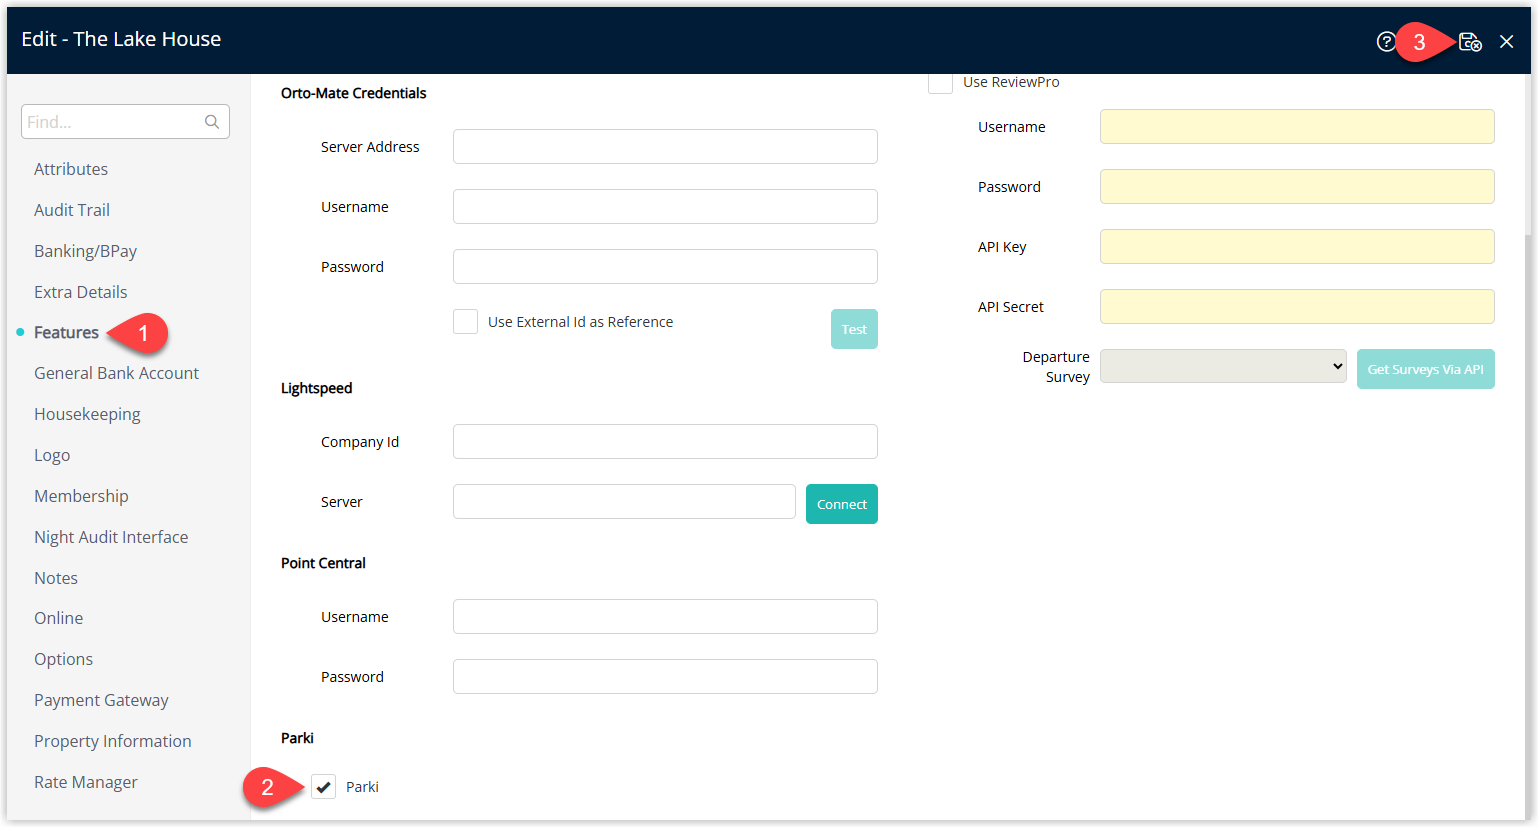This screenshot has width=1539, height=828.
Task: Click the ReviewPro API Secret field
Action: point(1297,307)
